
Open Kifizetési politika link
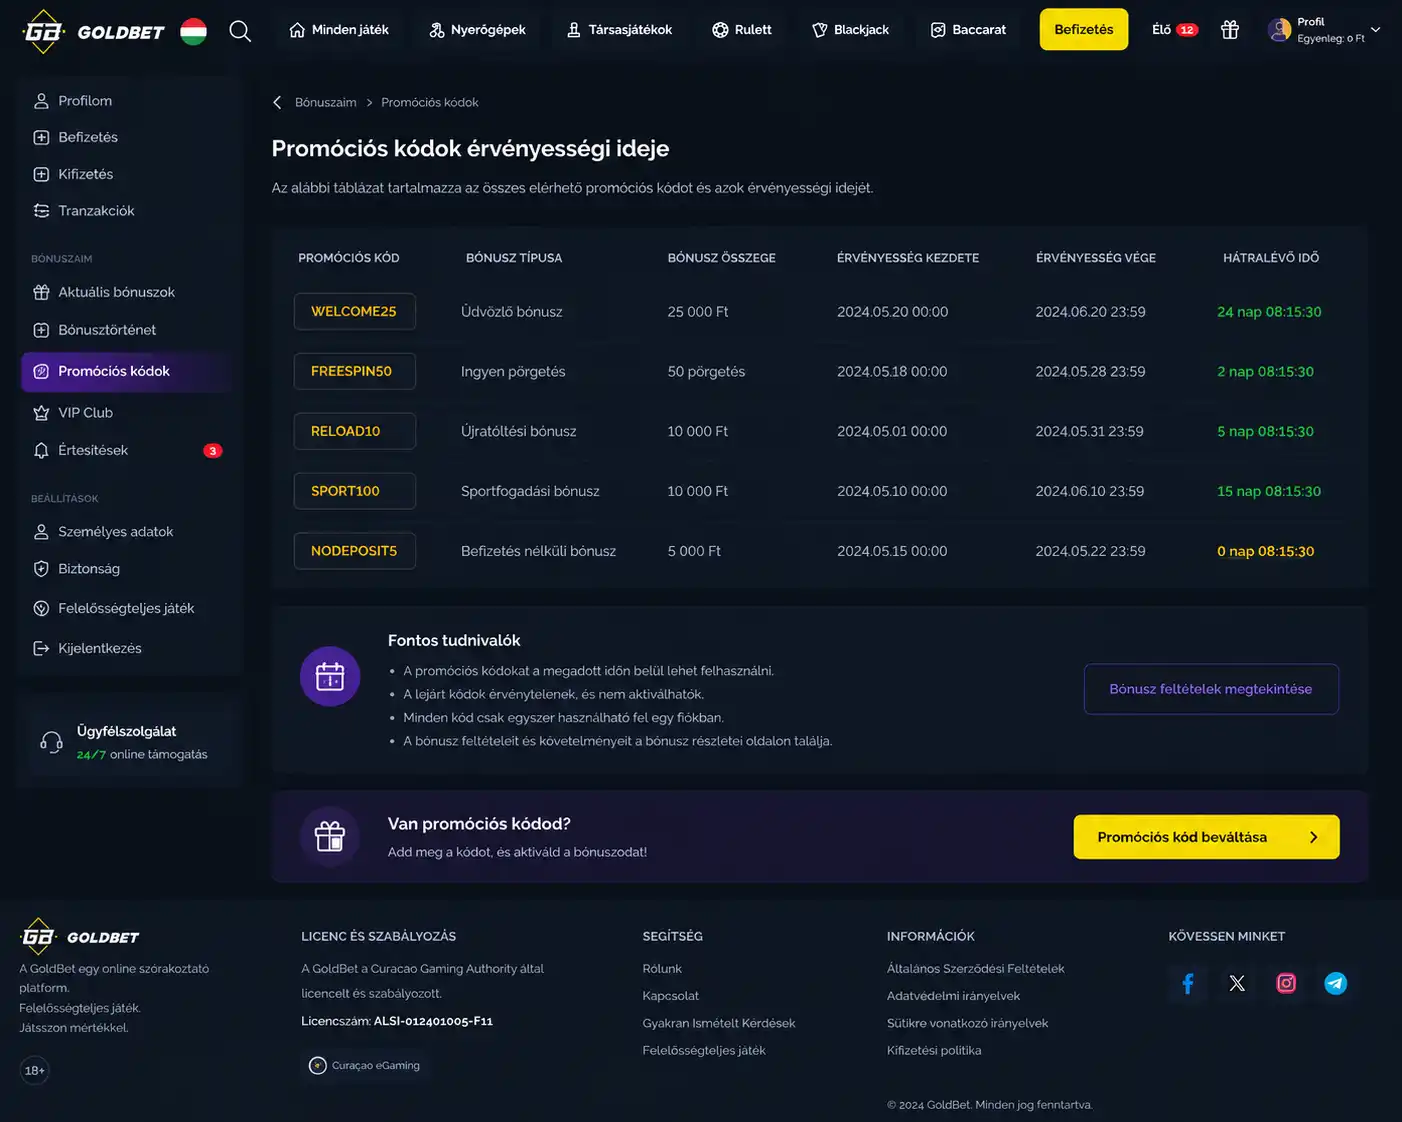coord(934,1050)
